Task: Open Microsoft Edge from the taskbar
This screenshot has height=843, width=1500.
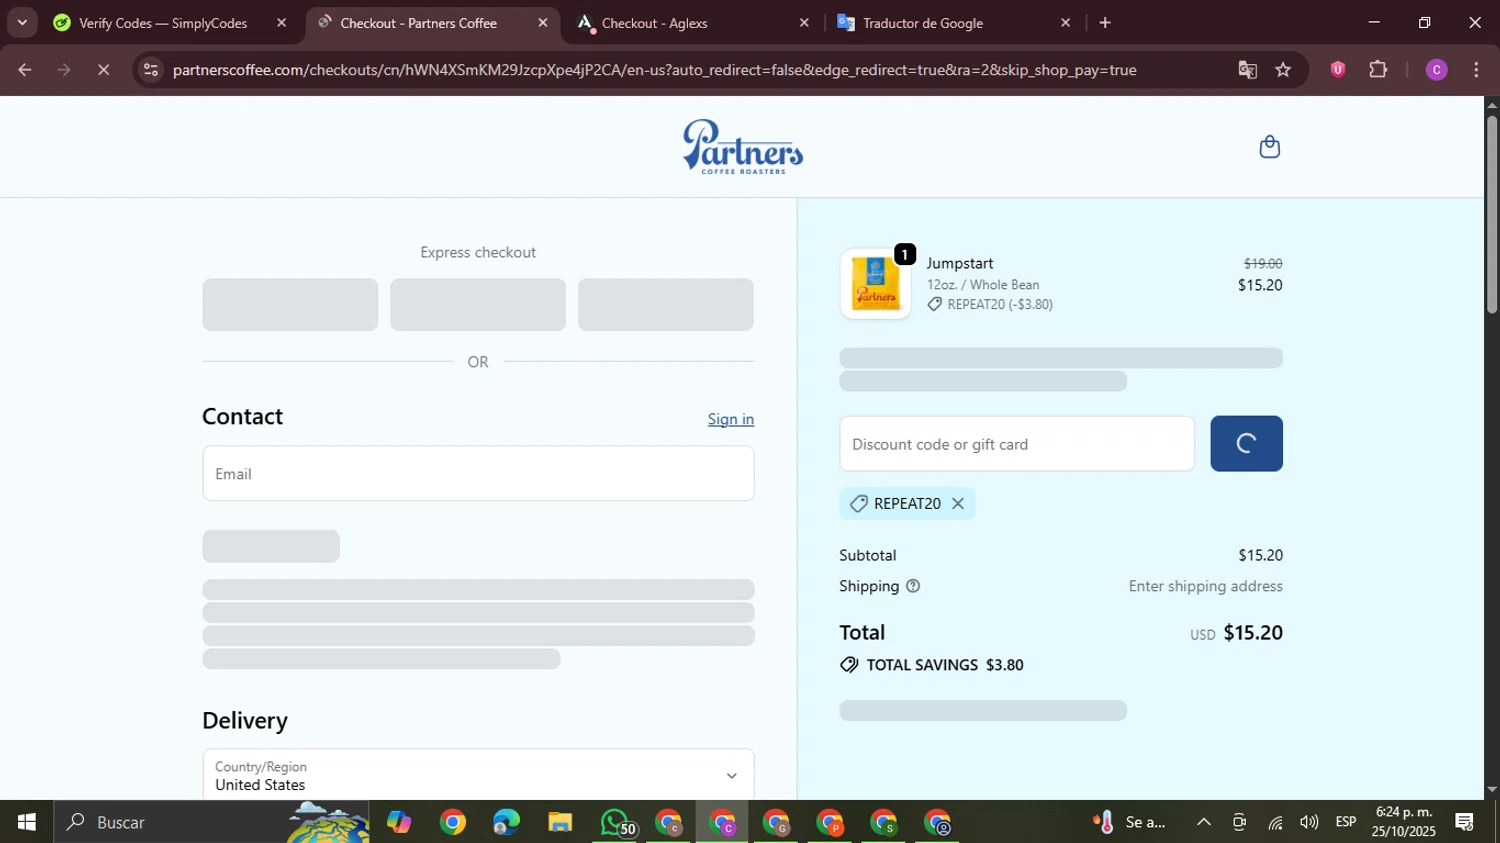Action: point(506,822)
